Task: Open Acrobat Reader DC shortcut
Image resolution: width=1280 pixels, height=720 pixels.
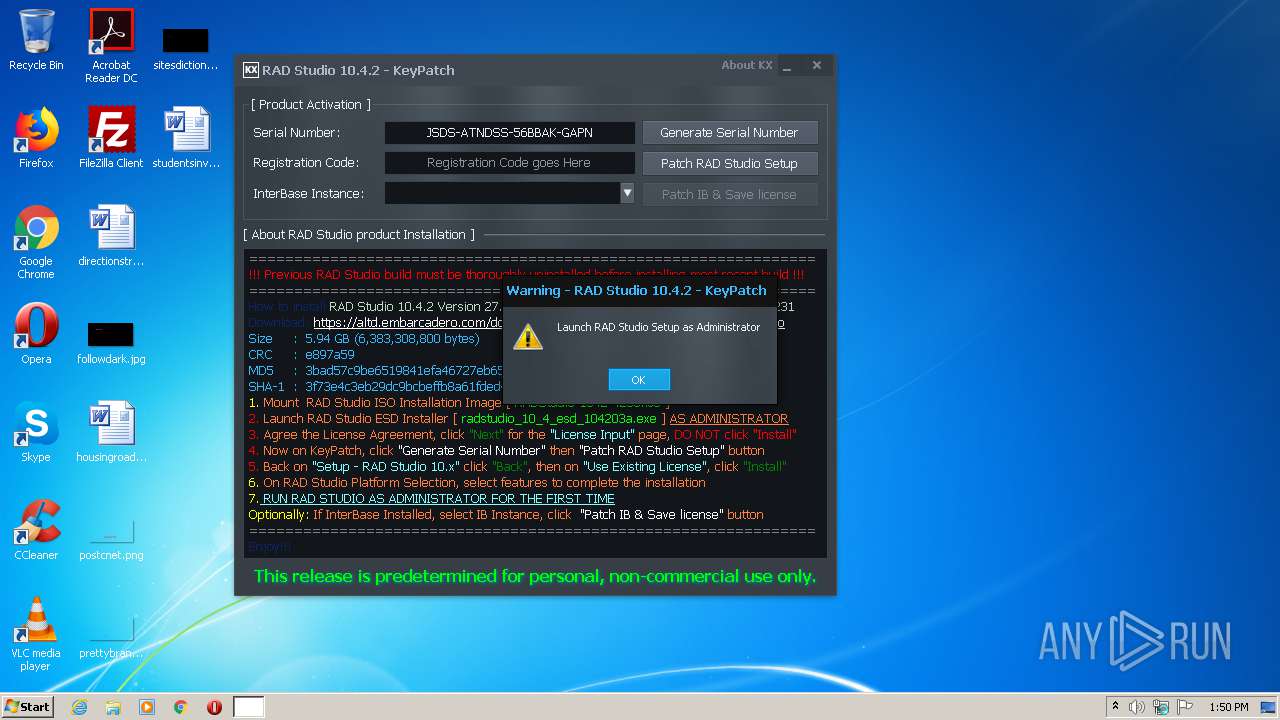Action: 111,46
